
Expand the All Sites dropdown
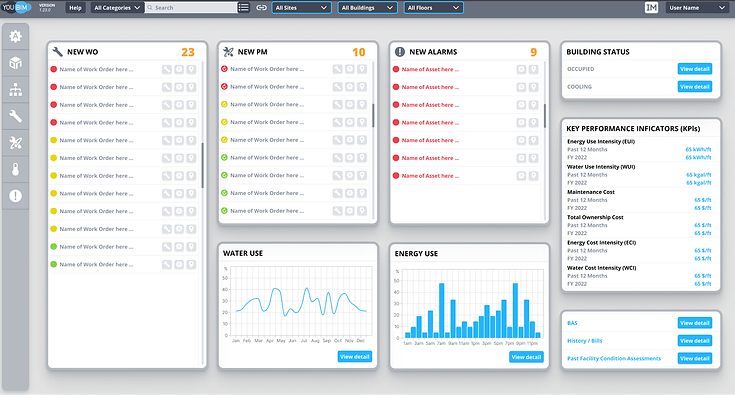tap(301, 7)
